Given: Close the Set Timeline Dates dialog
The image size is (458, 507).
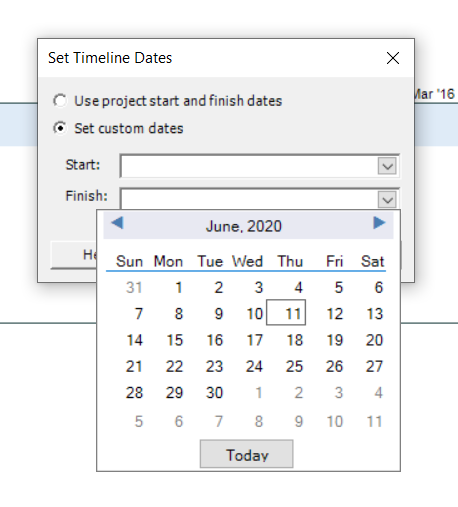Looking at the screenshot, I should pyautogui.click(x=393, y=58).
